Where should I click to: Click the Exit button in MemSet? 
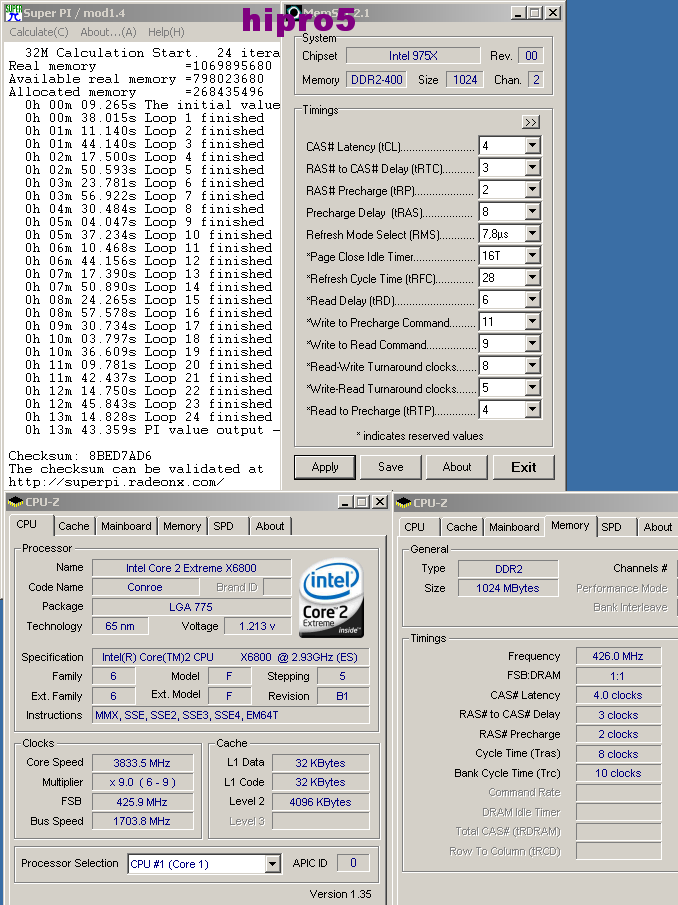[523, 467]
